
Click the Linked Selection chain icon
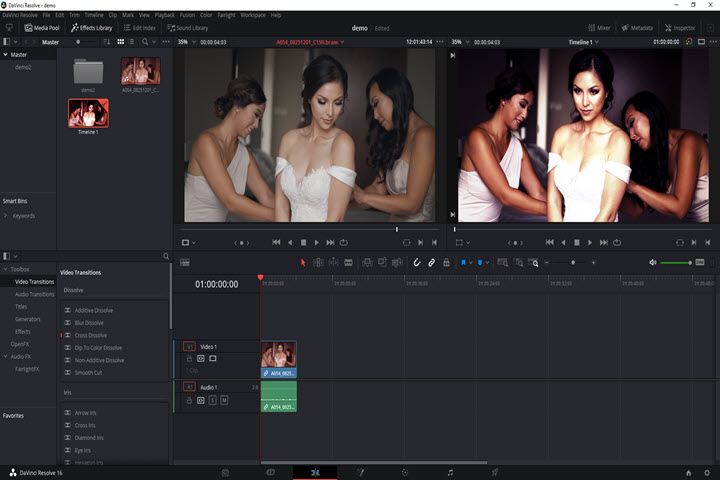click(x=432, y=262)
